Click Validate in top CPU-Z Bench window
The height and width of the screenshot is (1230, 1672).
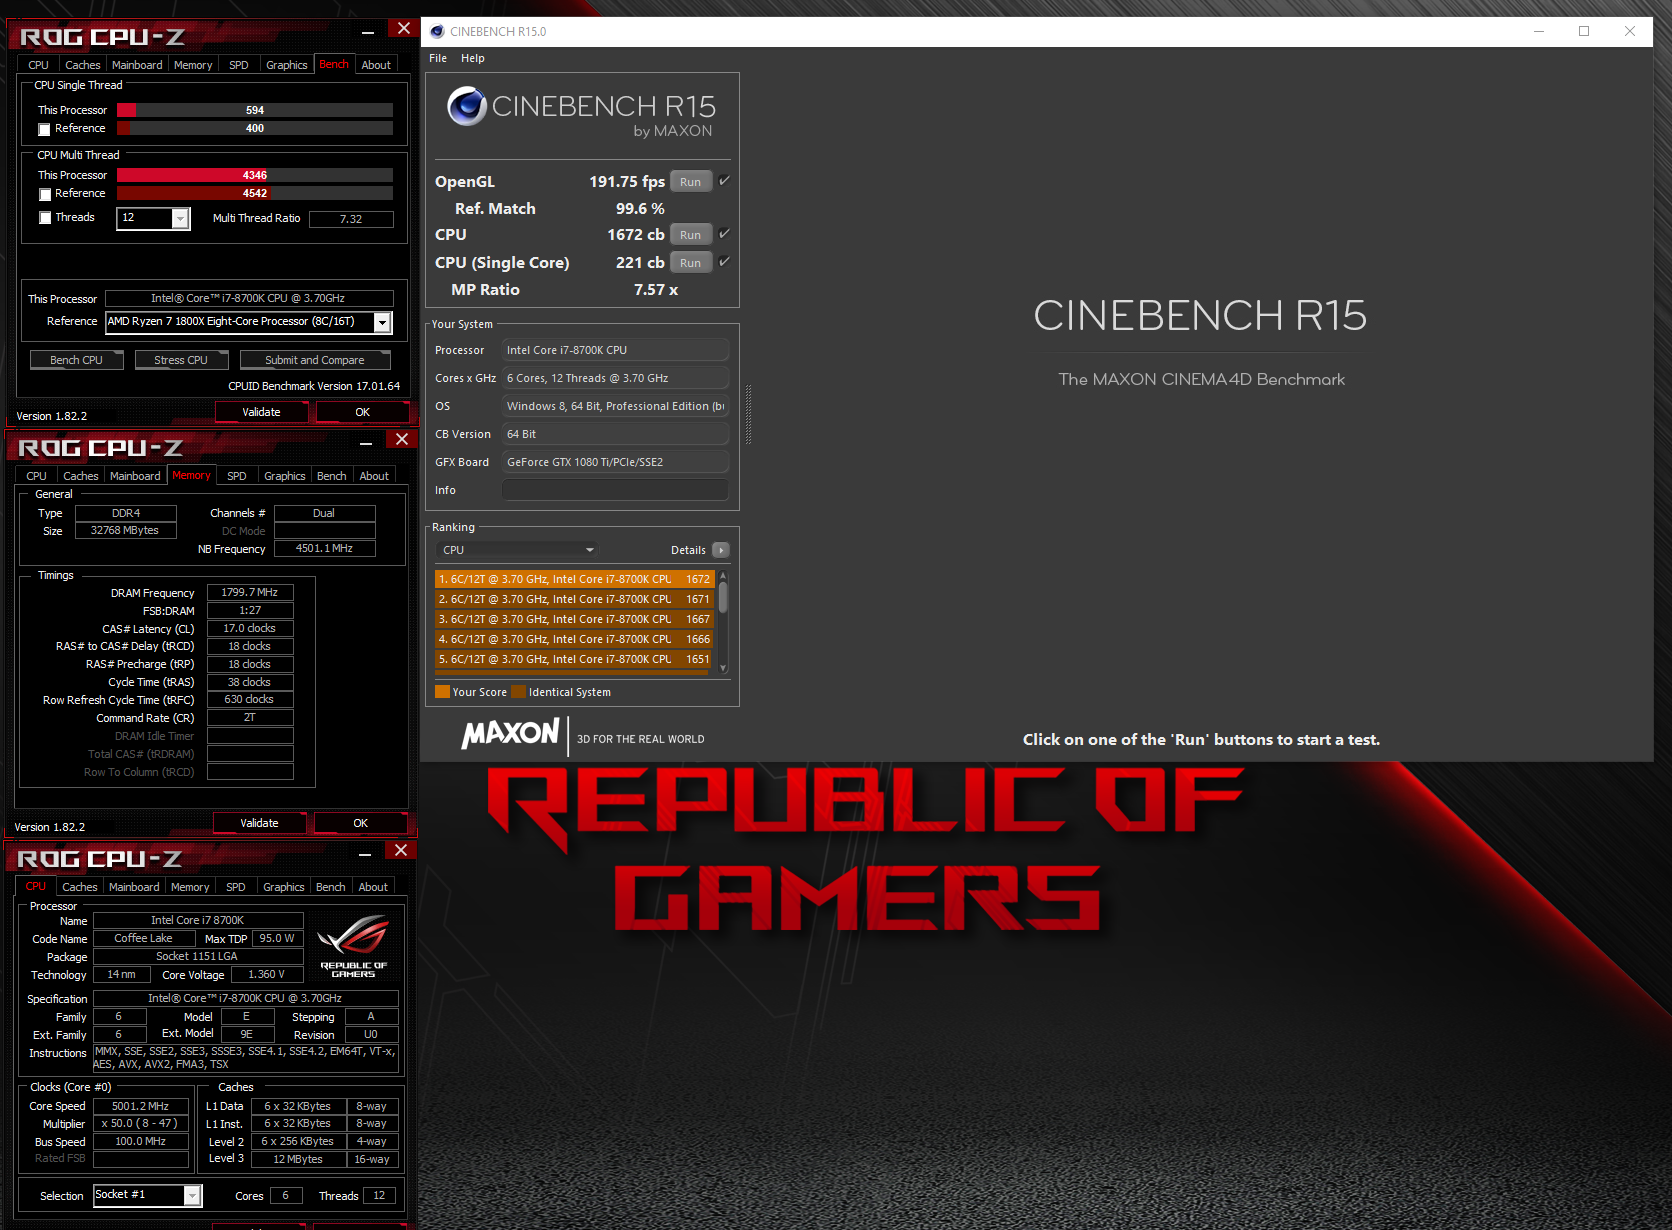coord(262,412)
